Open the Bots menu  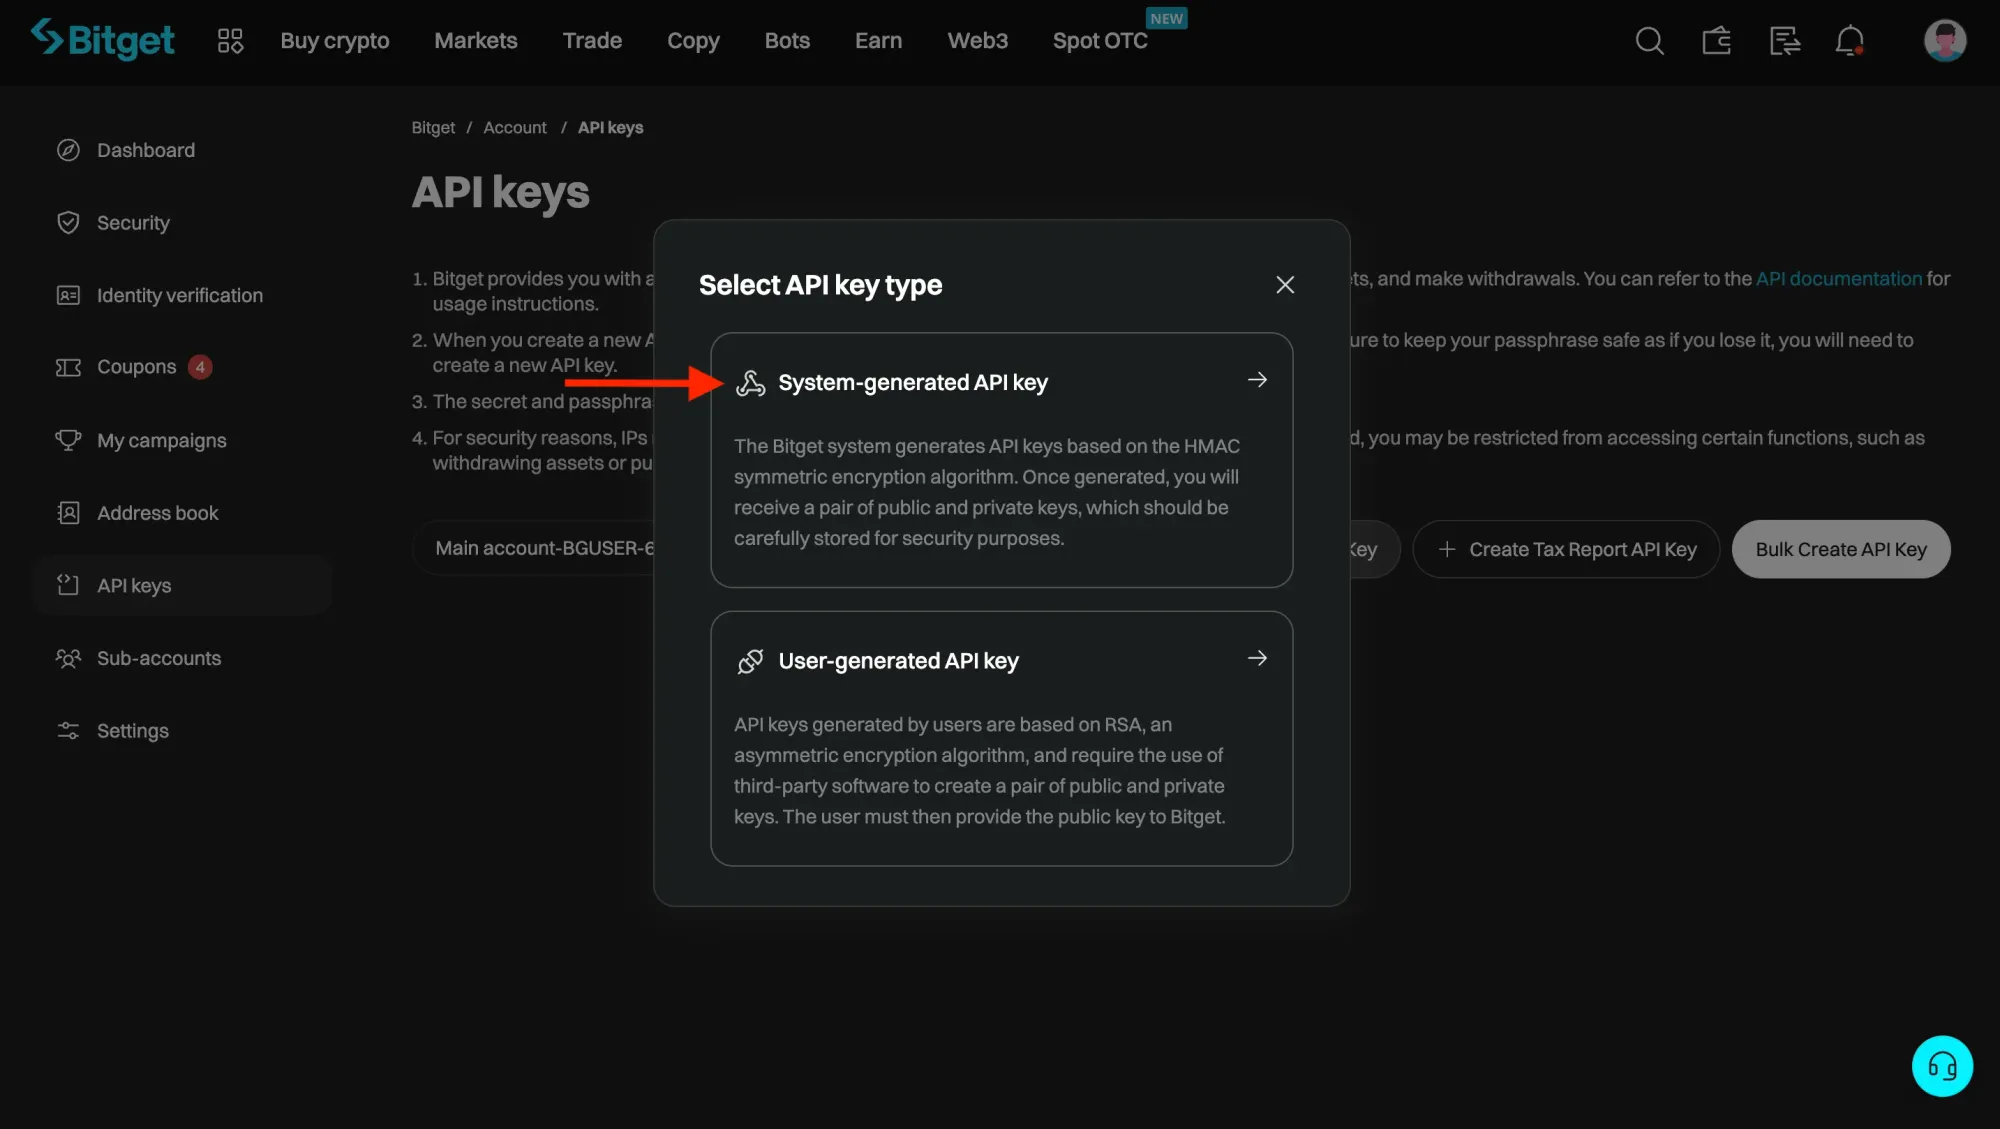pos(787,41)
